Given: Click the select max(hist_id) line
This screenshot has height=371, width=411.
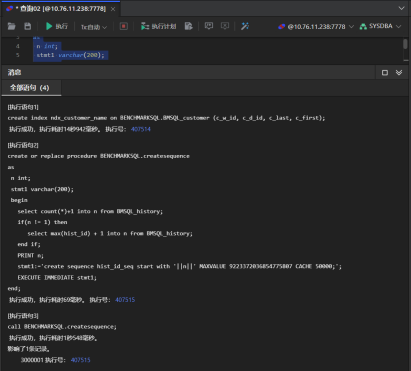Looking at the screenshot, I should (110, 233).
